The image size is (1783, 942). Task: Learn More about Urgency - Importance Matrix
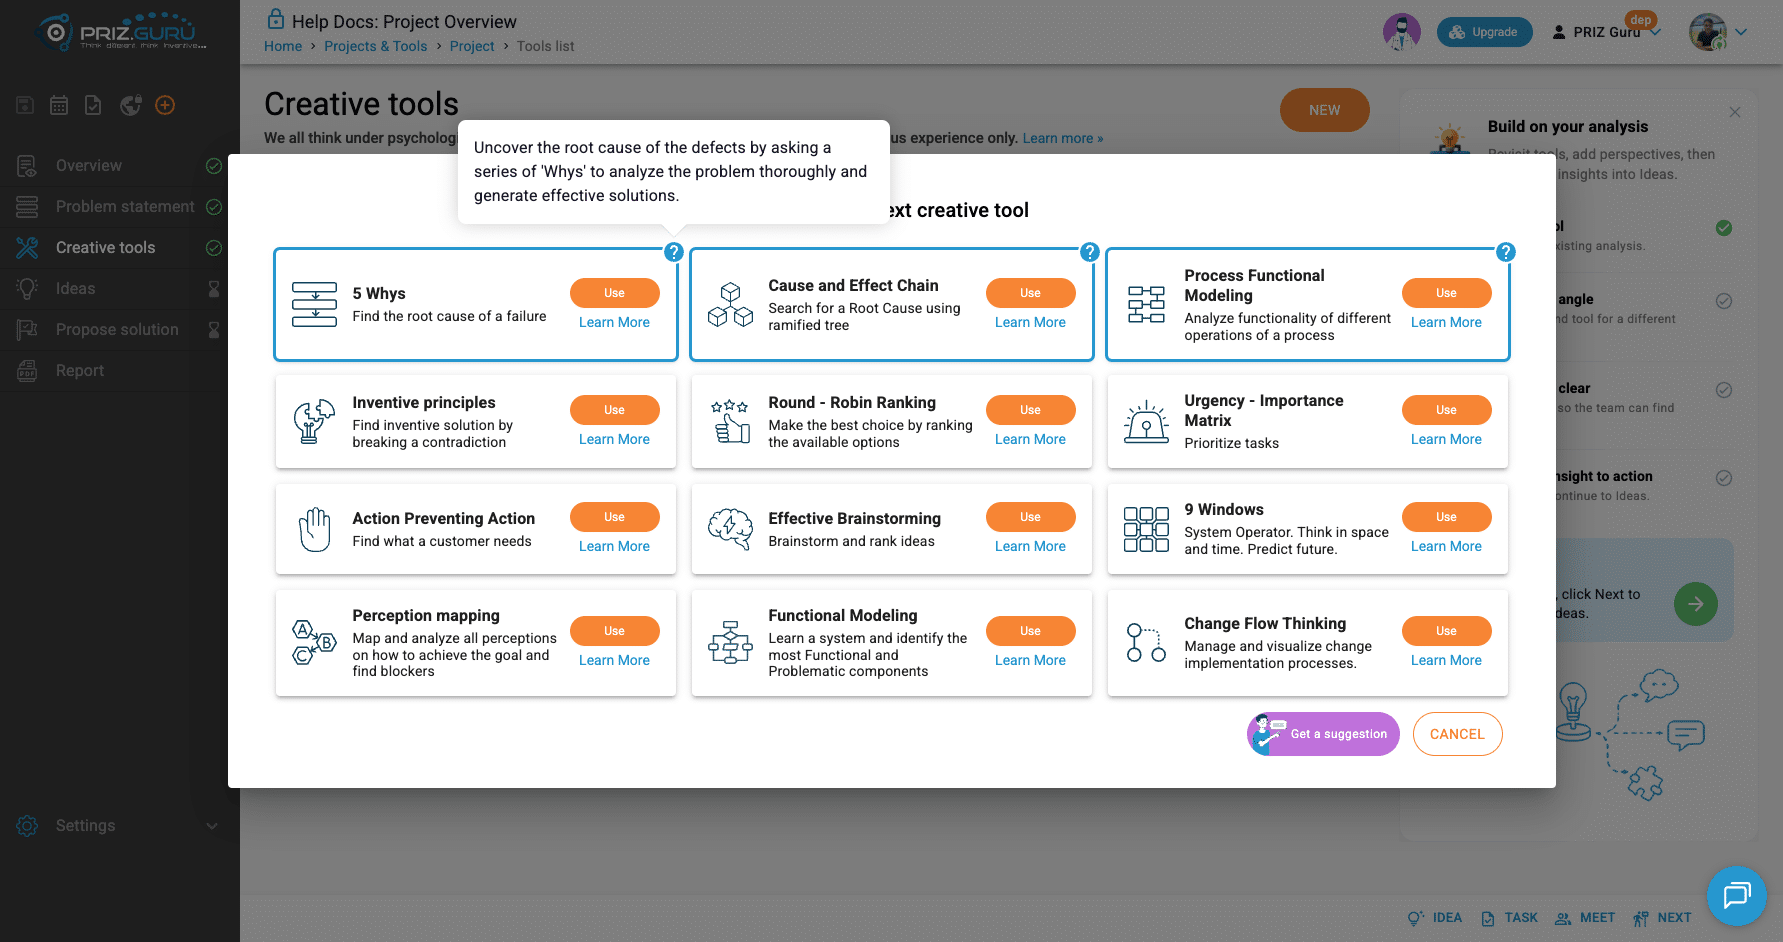[1446, 439]
